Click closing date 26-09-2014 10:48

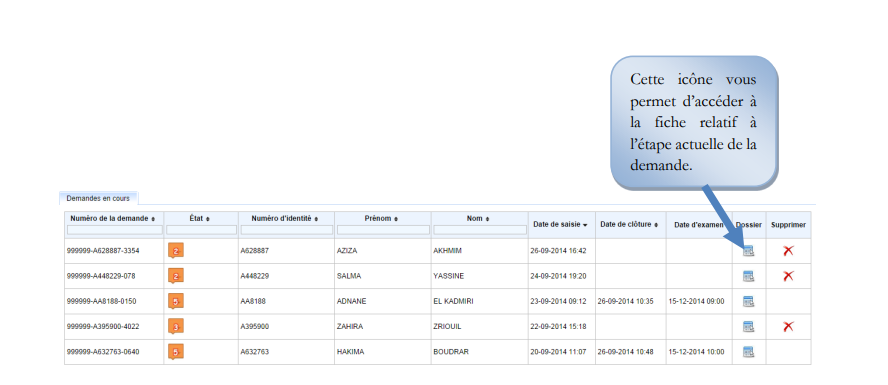(x=625, y=352)
